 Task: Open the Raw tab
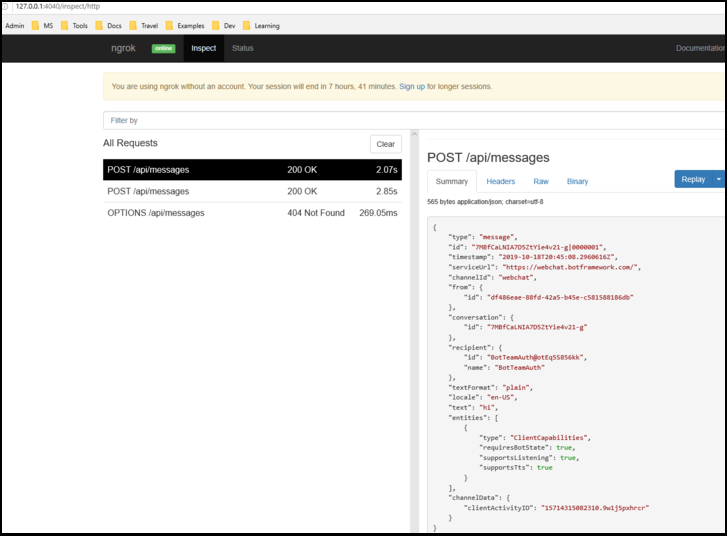[x=541, y=181]
